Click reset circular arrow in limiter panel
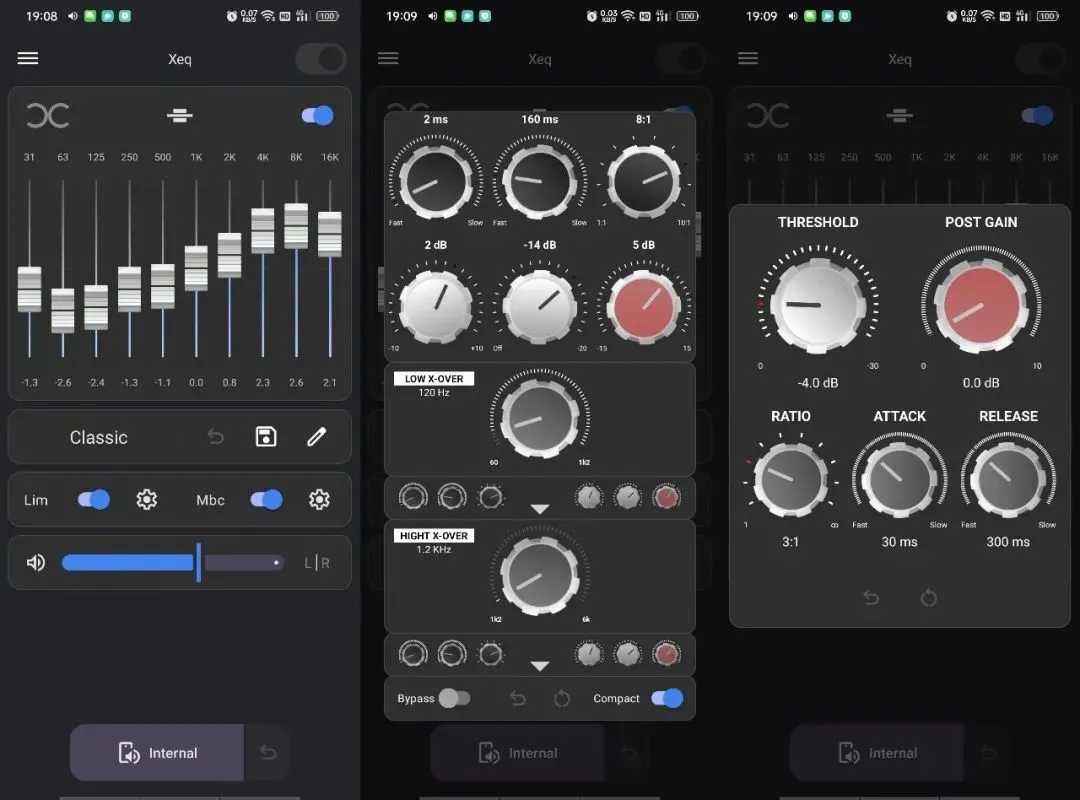The width and height of the screenshot is (1080, 800). [x=928, y=597]
